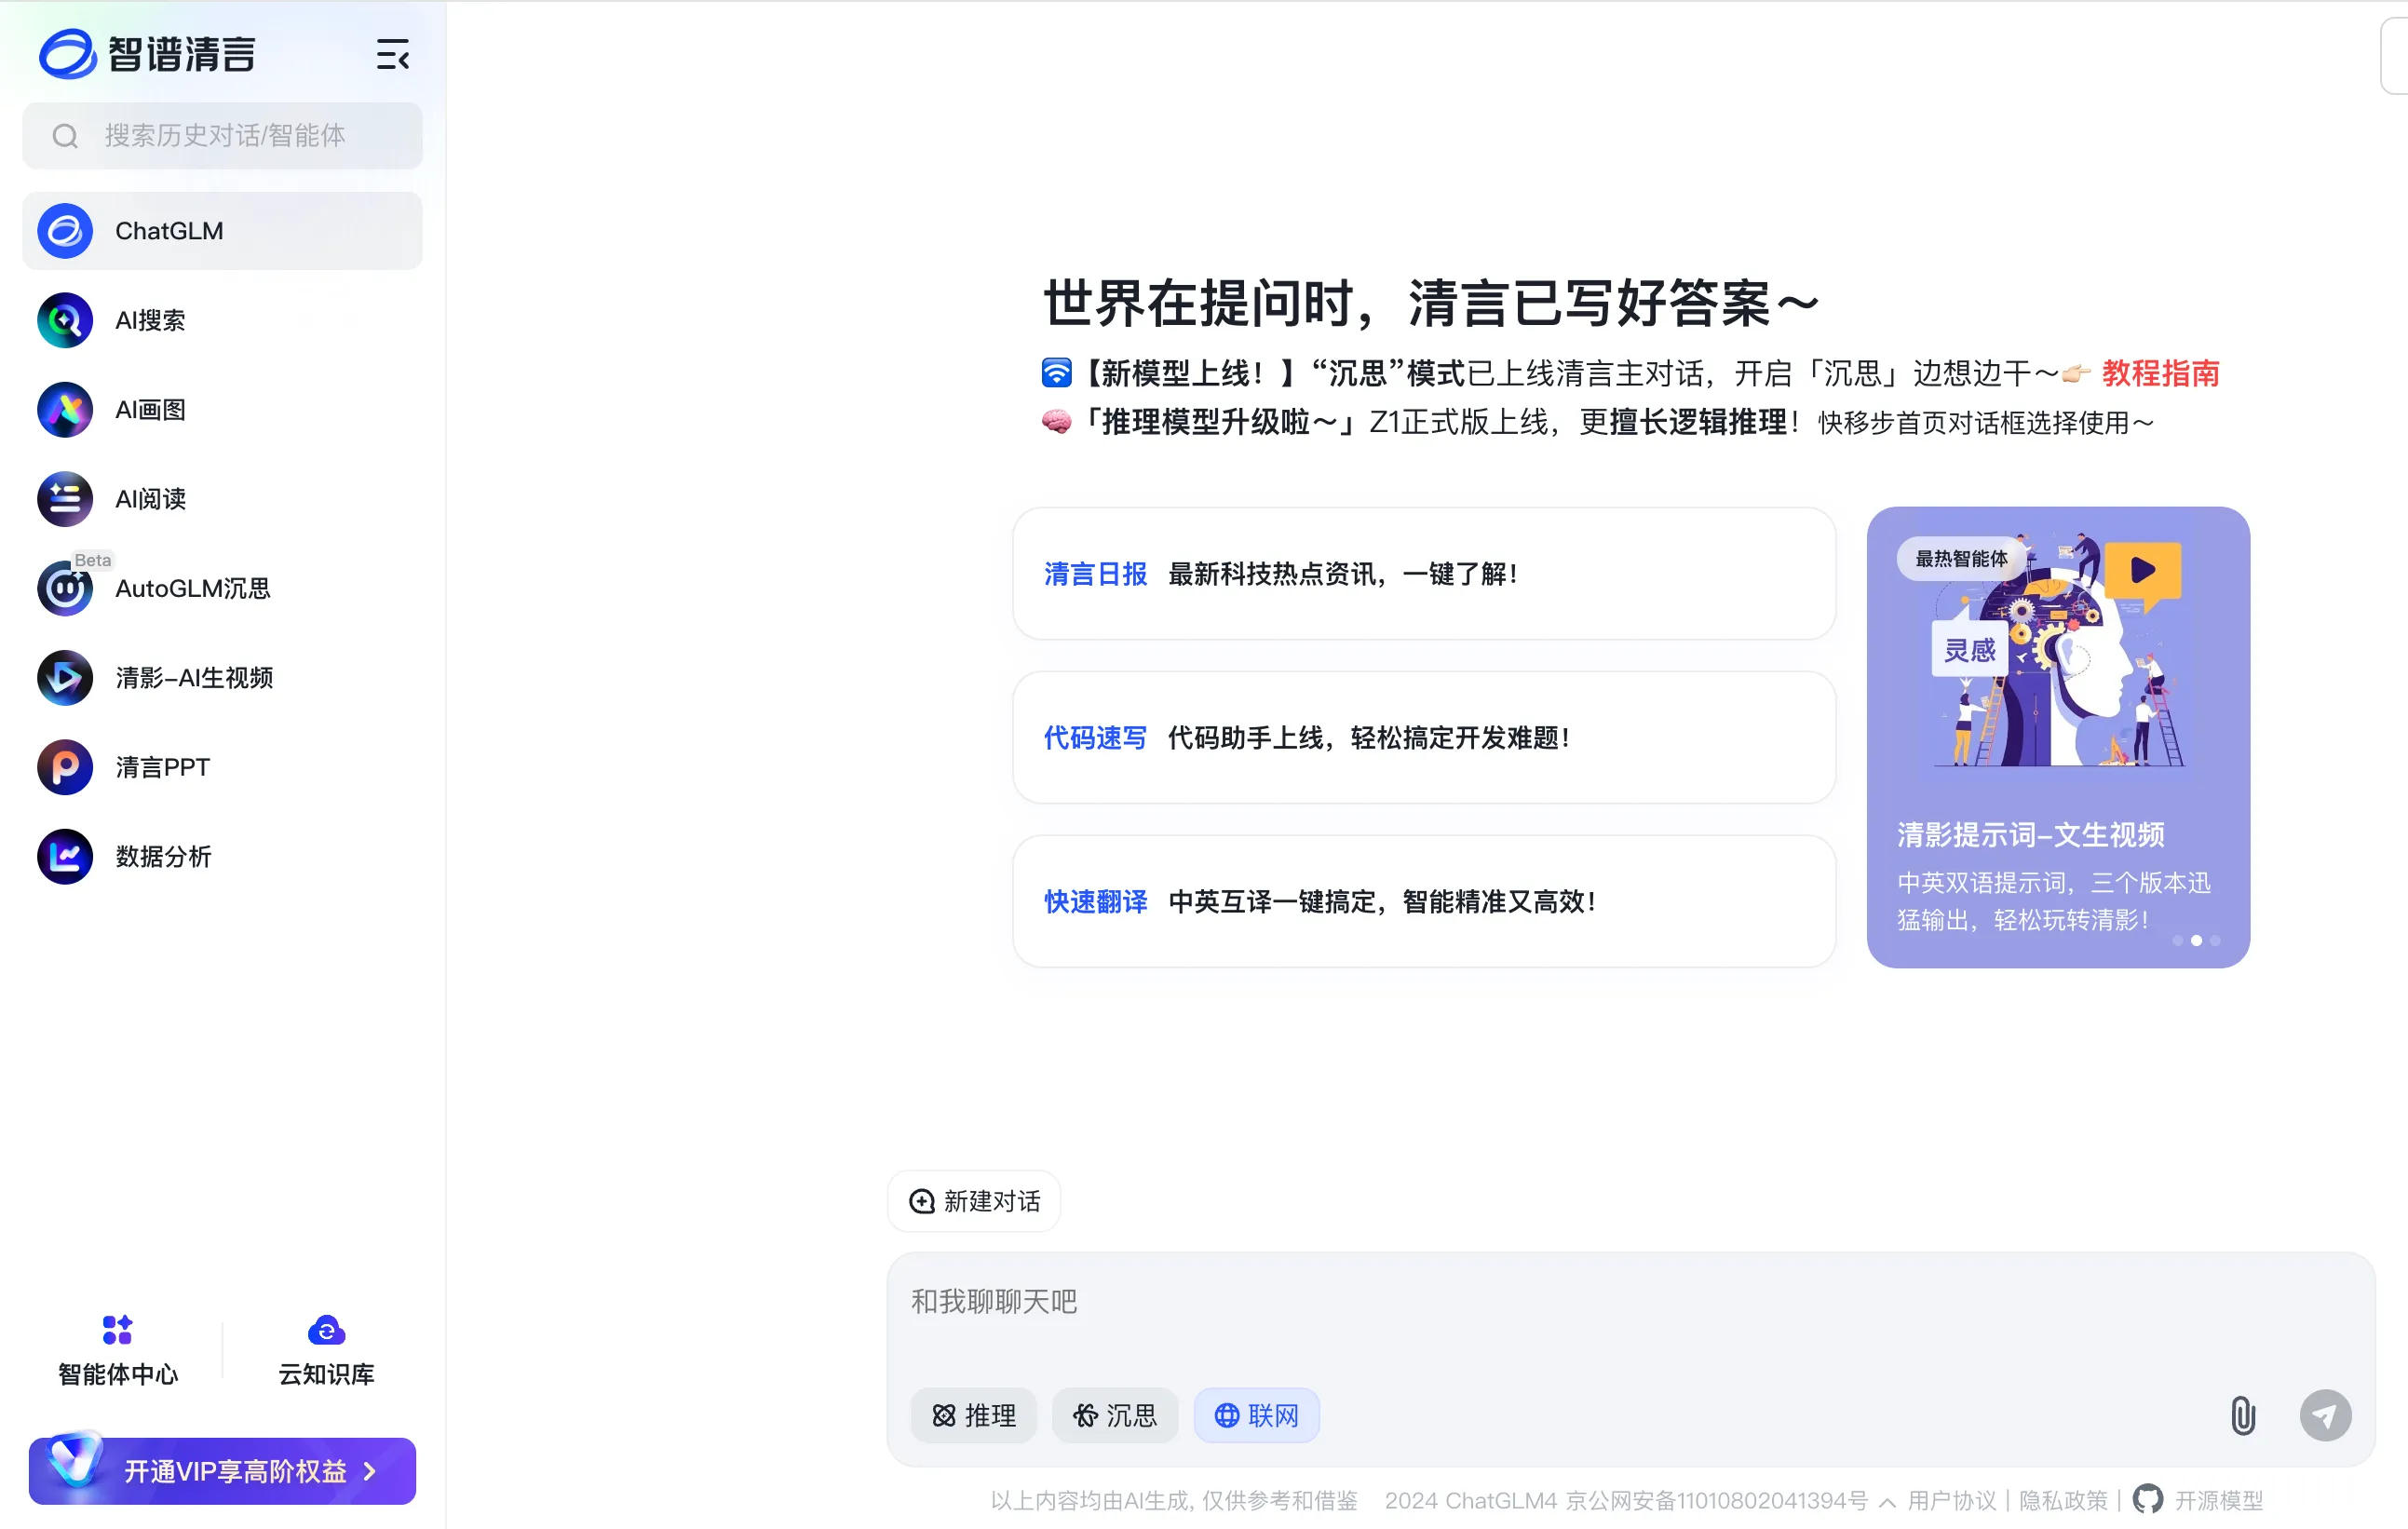This screenshot has width=2408, height=1529.
Task: Toggle 推理 reasoning mode
Action: click(974, 1416)
